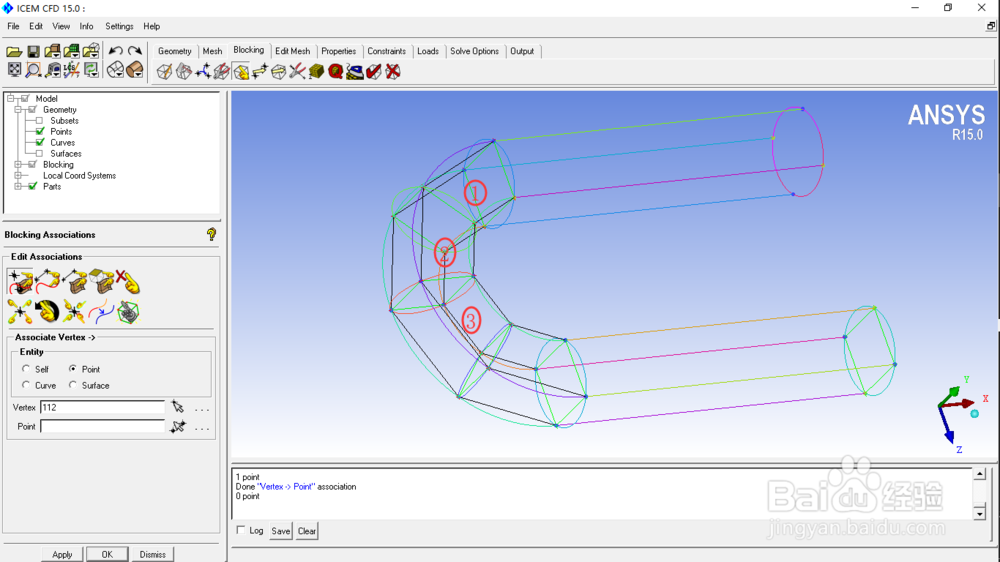Screen dimensions: 1000x562
Task: Select the Point entity radio button
Action: click(x=73, y=369)
